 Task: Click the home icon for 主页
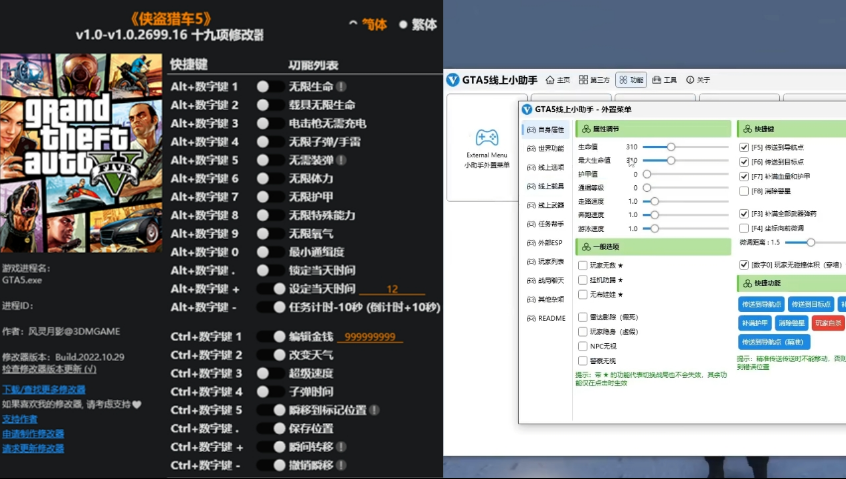coord(550,80)
